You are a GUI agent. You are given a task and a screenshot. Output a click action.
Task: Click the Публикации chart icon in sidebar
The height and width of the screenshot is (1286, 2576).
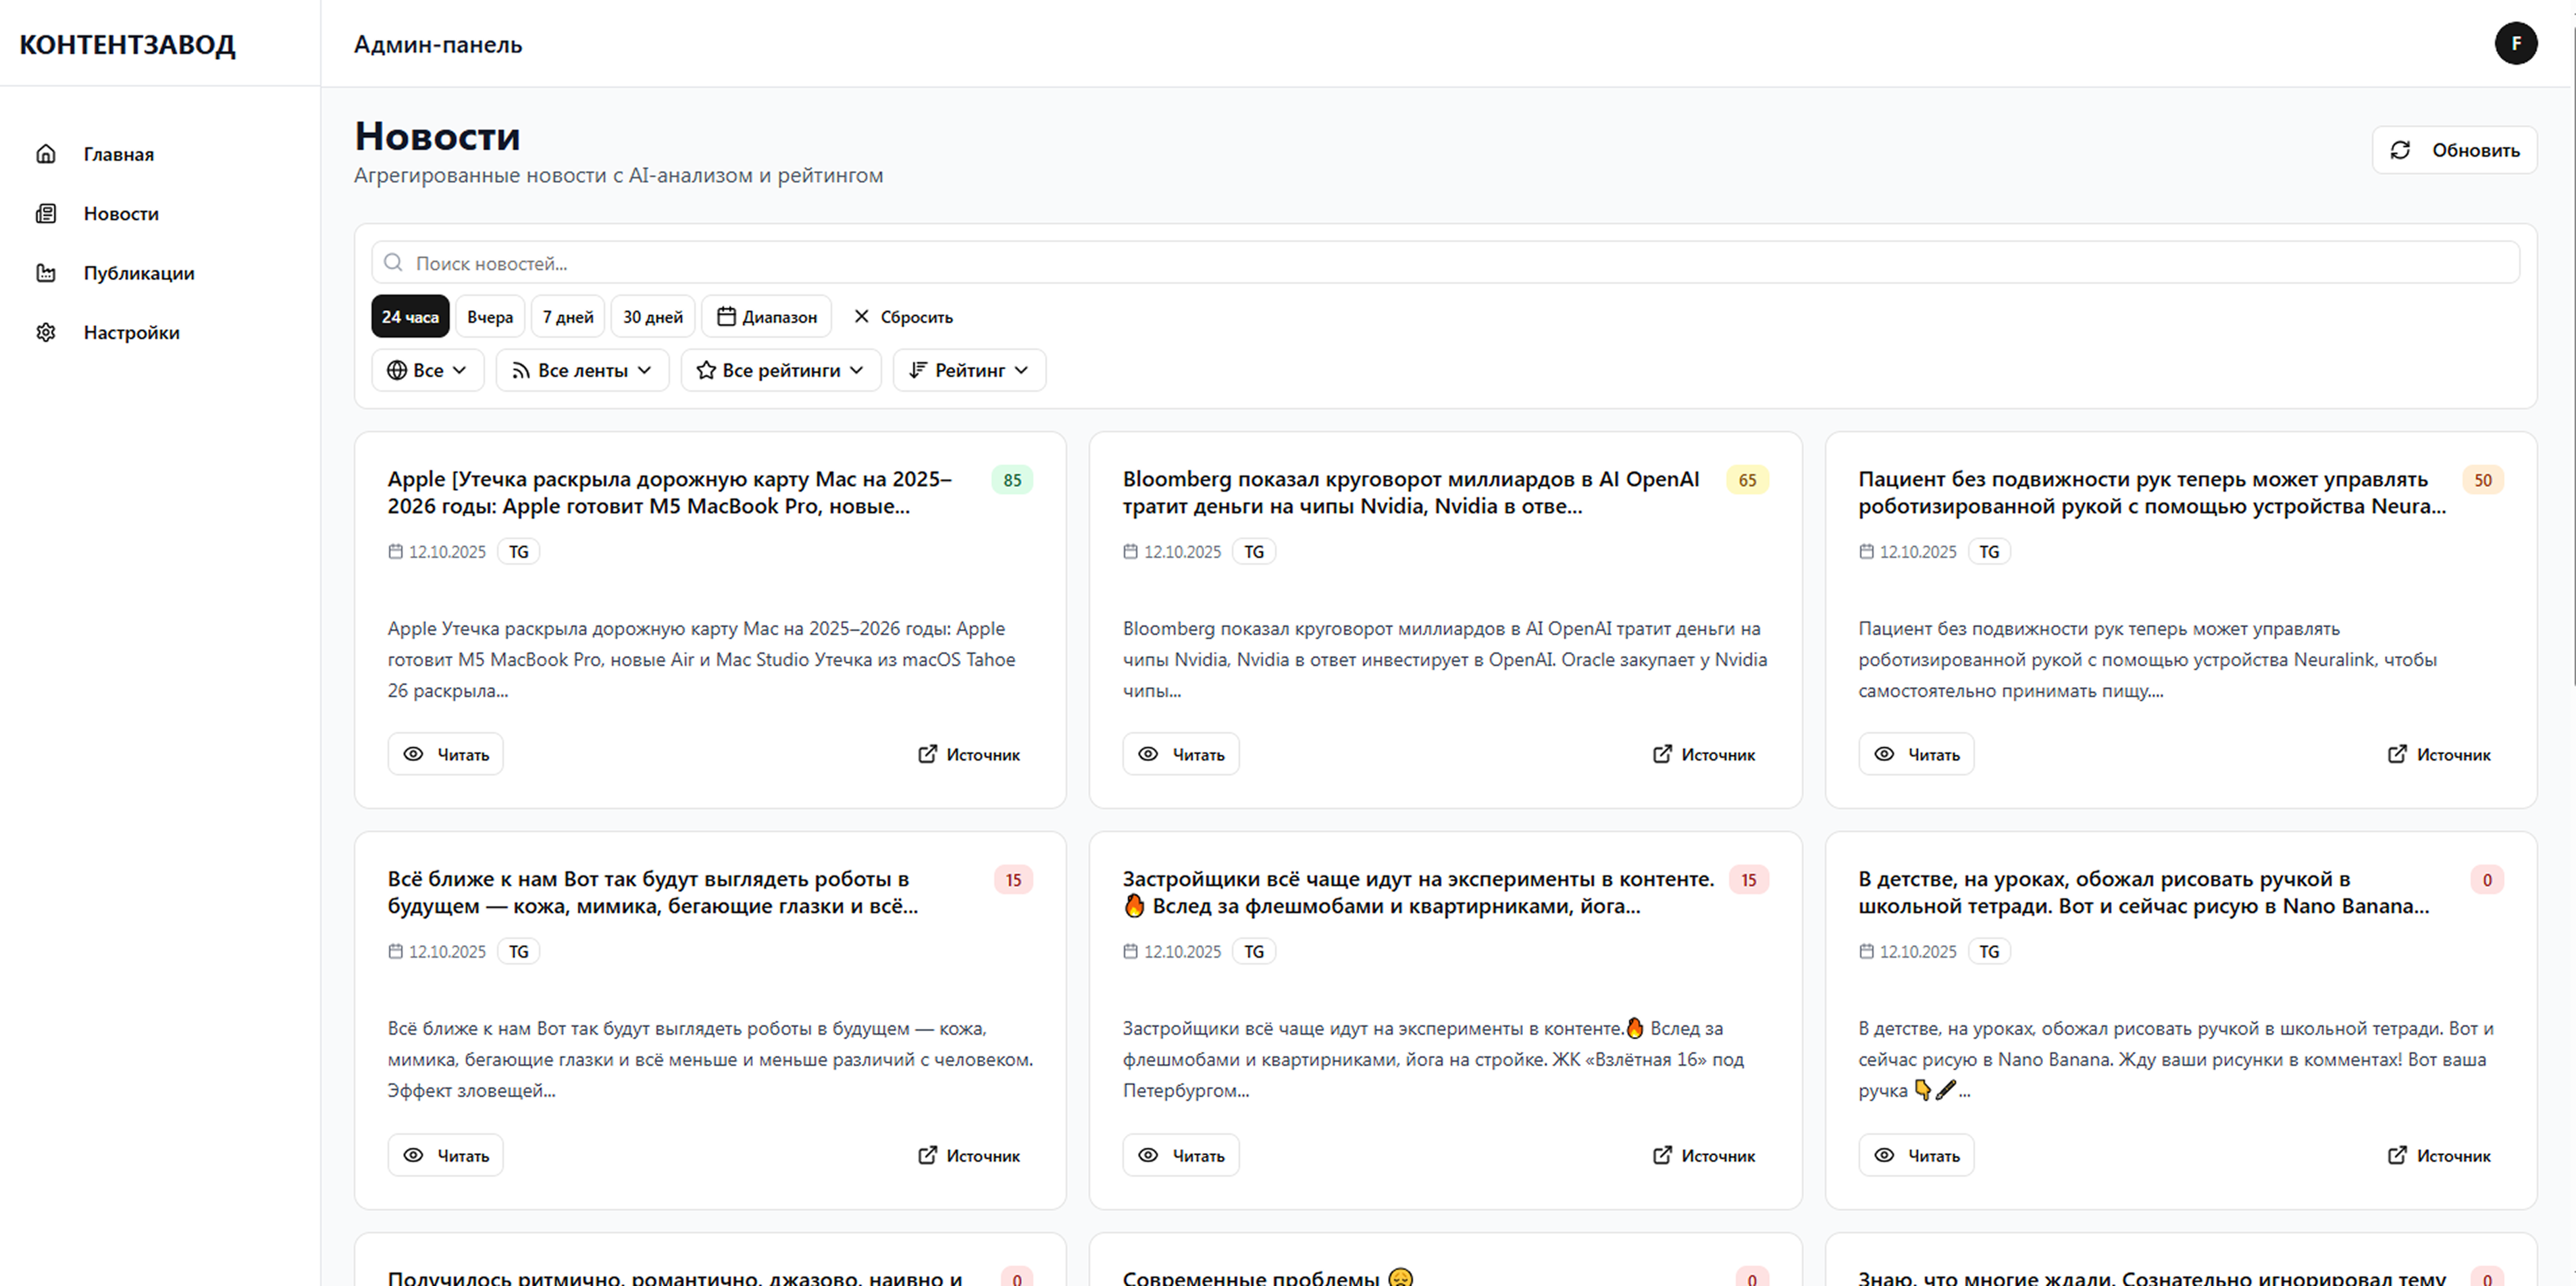click(x=45, y=273)
